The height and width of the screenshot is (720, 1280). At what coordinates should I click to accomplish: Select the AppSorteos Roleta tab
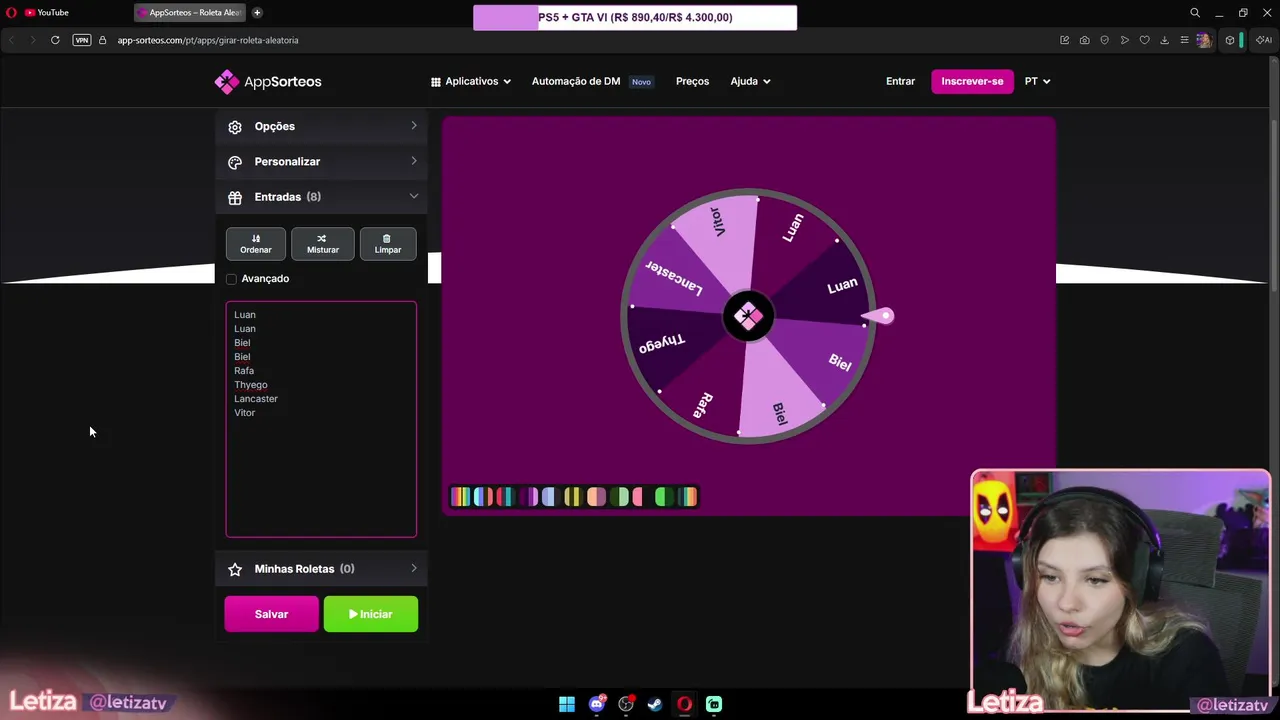190,13
